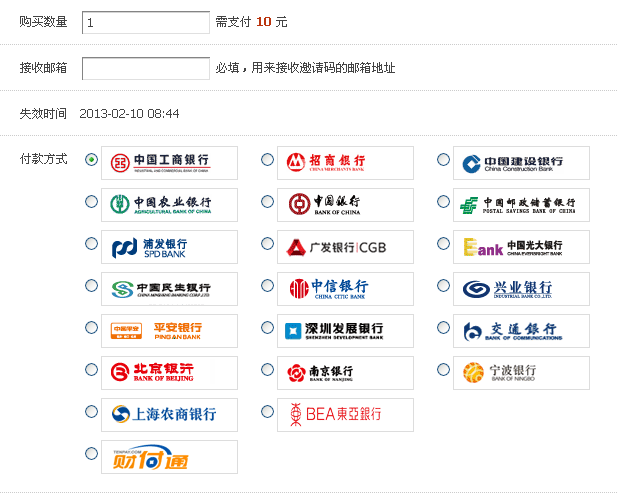Click the 宁波银行 Bank of Ningbo logo
The width and height of the screenshot is (618, 496).
pos(521,373)
